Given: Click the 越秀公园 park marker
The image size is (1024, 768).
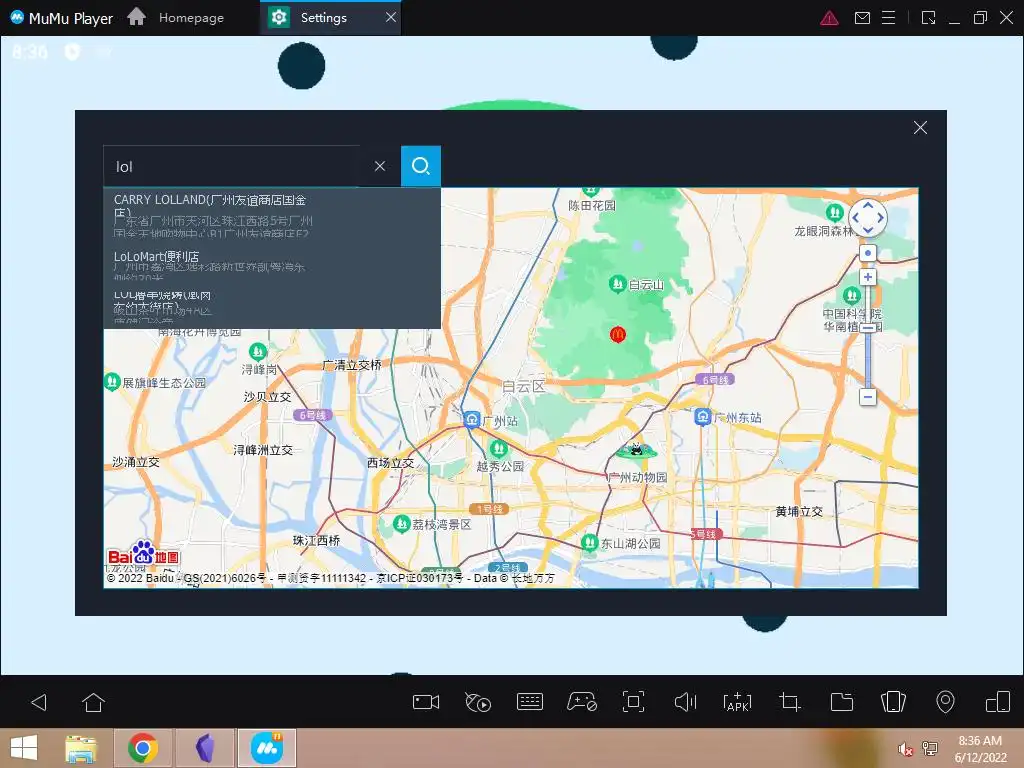Looking at the screenshot, I should [498, 449].
